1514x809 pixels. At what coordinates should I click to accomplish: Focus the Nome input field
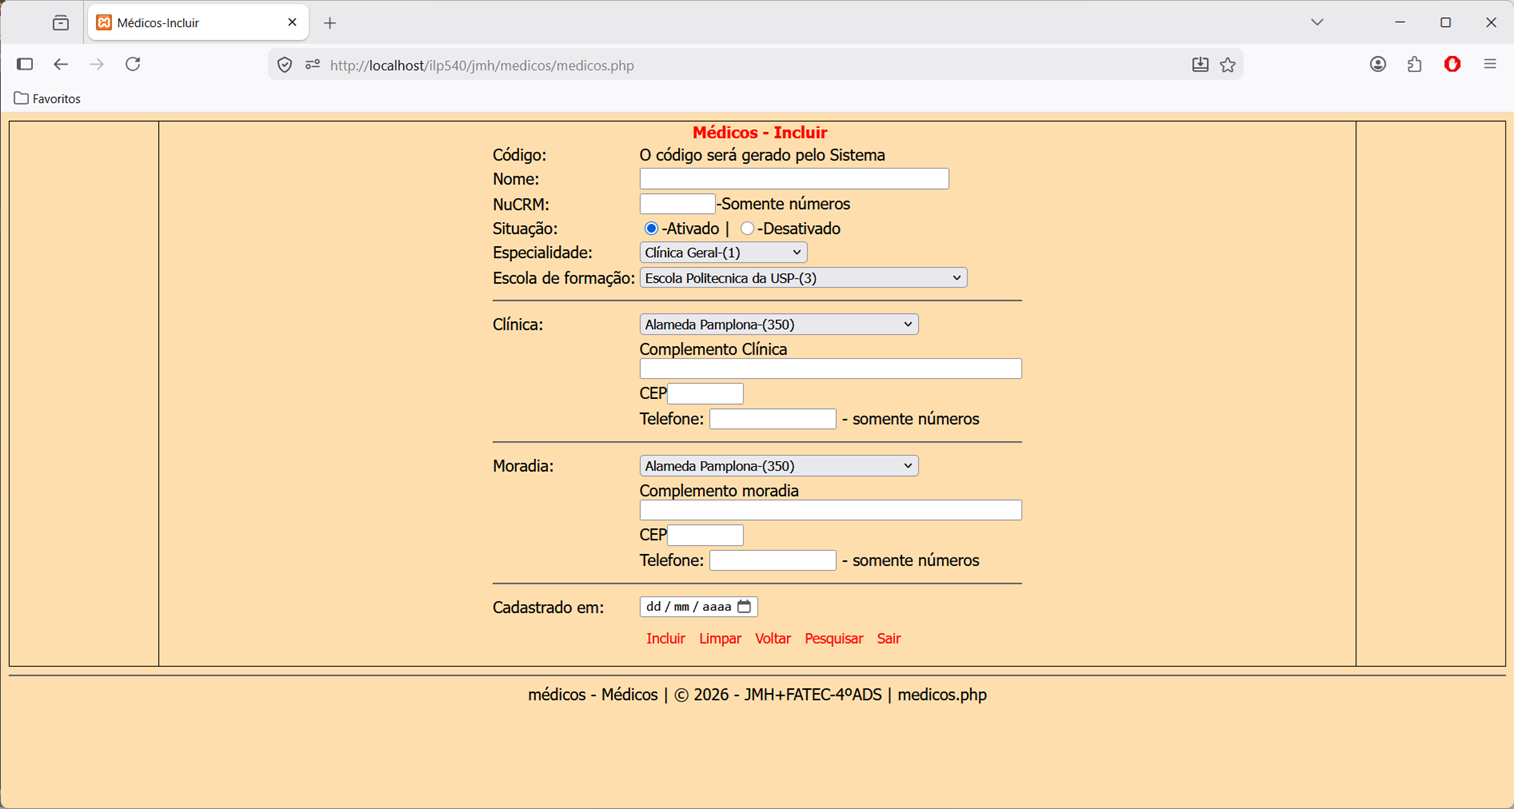click(x=794, y=179)
